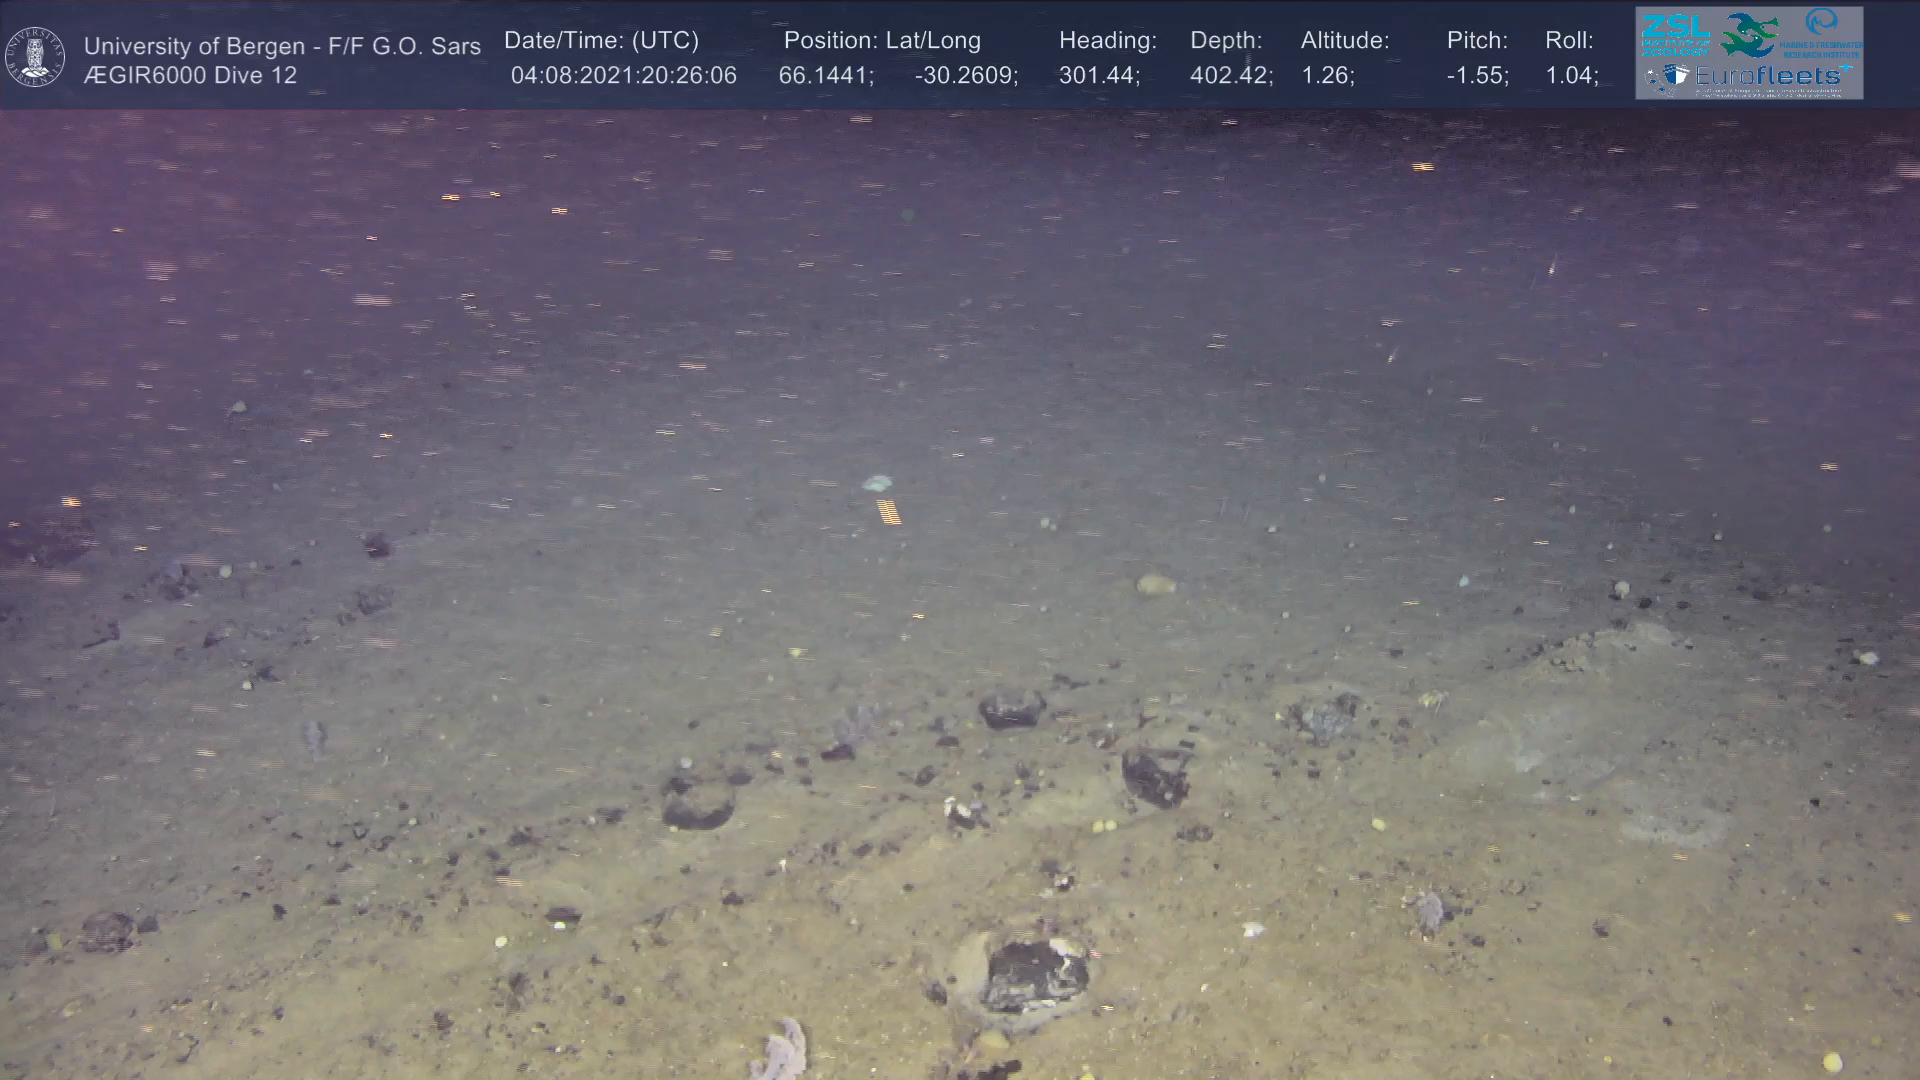The height and width of the screenshot is (1080, 1920).
Task: Click the 'Position: Lat/Long' header
Action: (x=882, y=40)
